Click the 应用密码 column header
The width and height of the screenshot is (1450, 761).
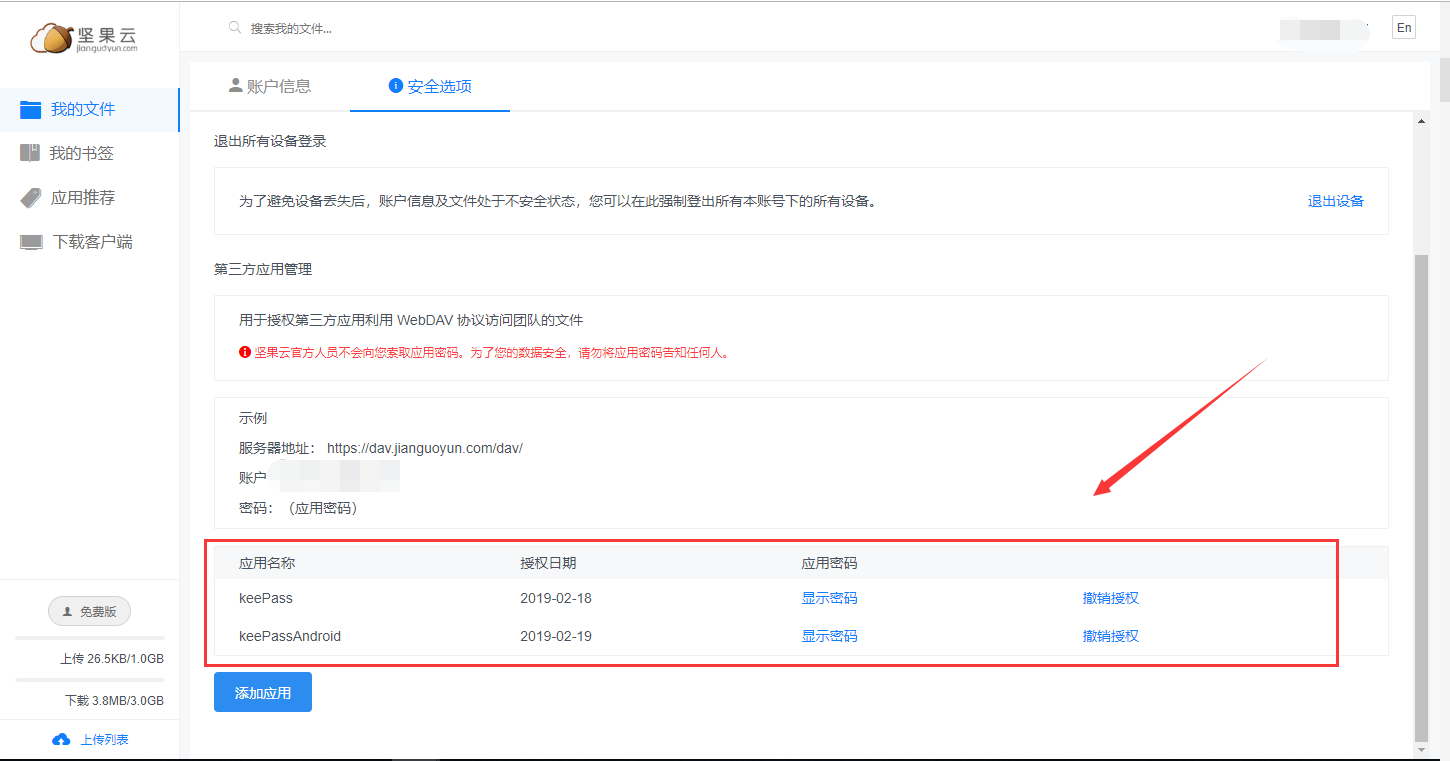(829, 563)
